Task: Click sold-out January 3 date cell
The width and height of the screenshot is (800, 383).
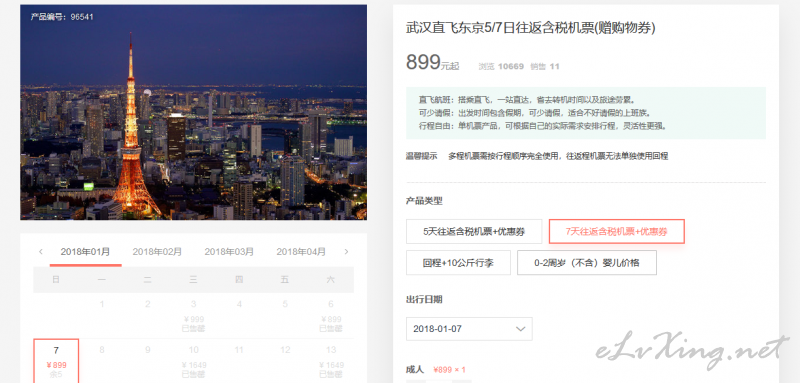Action: coord(193,316)
